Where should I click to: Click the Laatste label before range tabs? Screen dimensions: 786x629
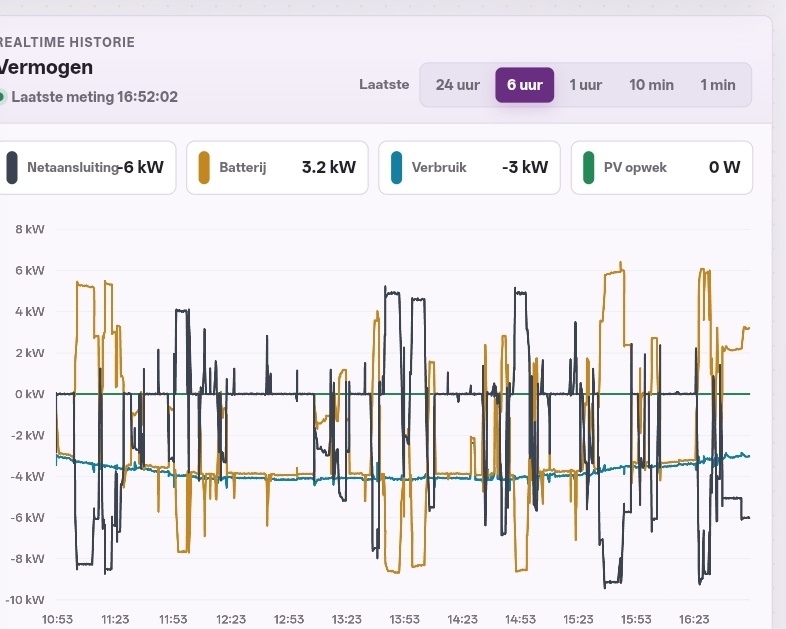(x=384, y=84)
